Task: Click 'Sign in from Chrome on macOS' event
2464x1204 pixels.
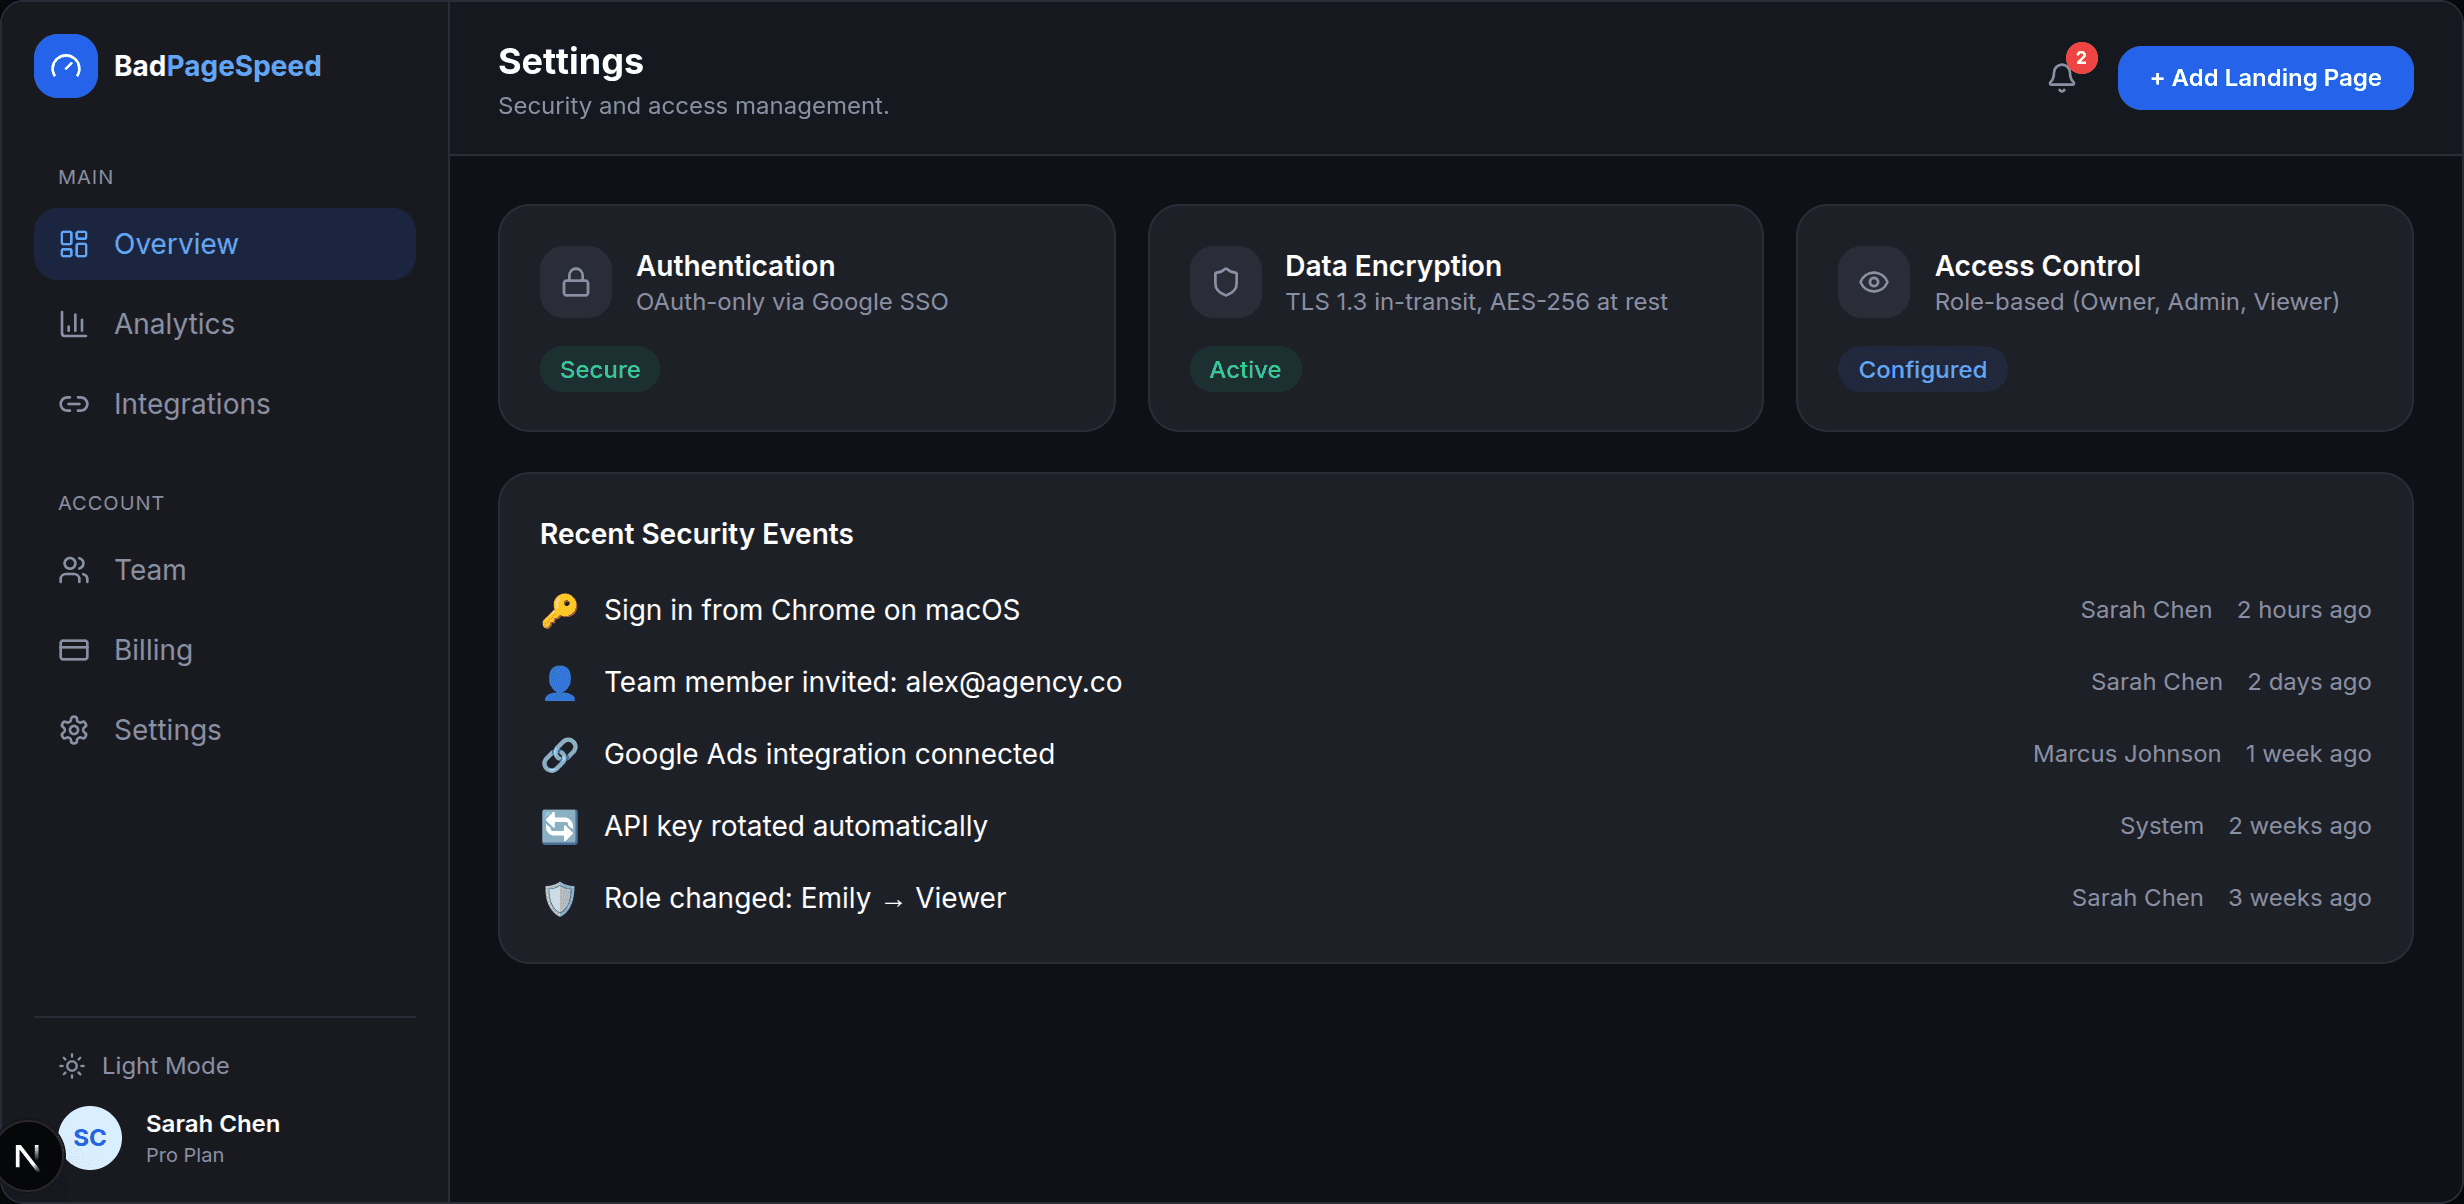Action: click(x=811, y=610)
